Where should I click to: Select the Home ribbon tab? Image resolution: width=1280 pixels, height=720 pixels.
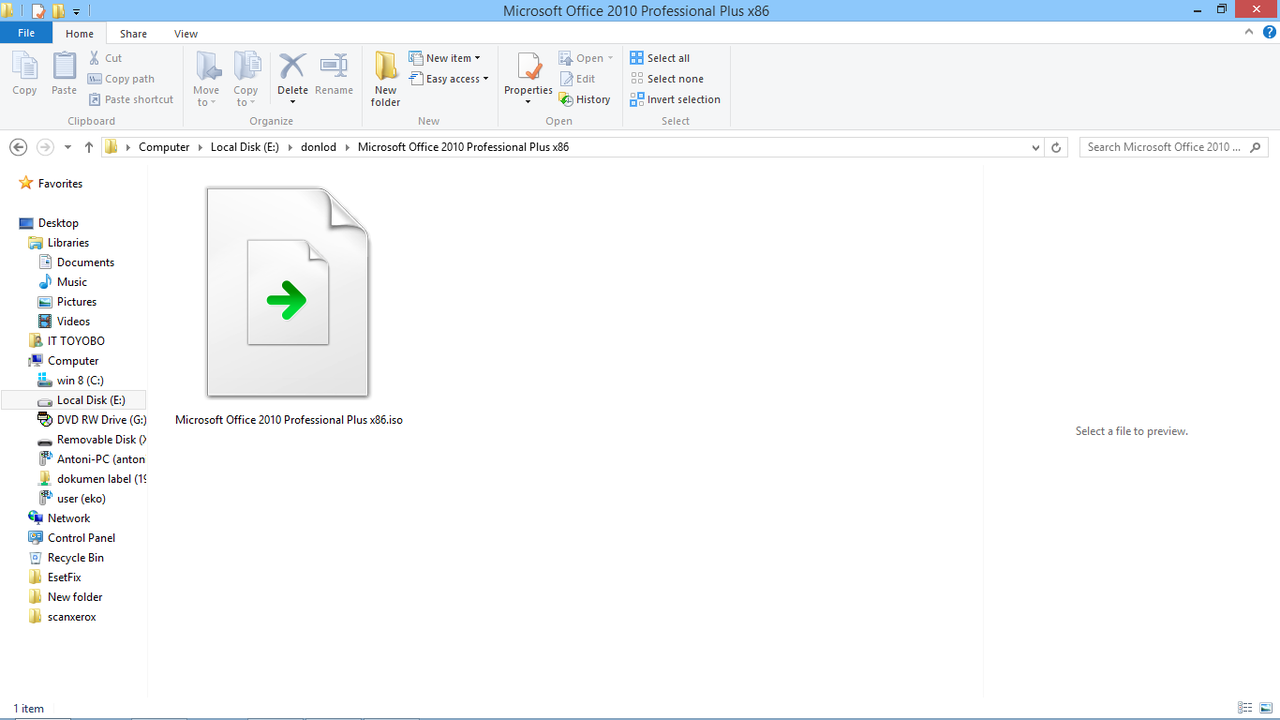(x=79, y=33)
